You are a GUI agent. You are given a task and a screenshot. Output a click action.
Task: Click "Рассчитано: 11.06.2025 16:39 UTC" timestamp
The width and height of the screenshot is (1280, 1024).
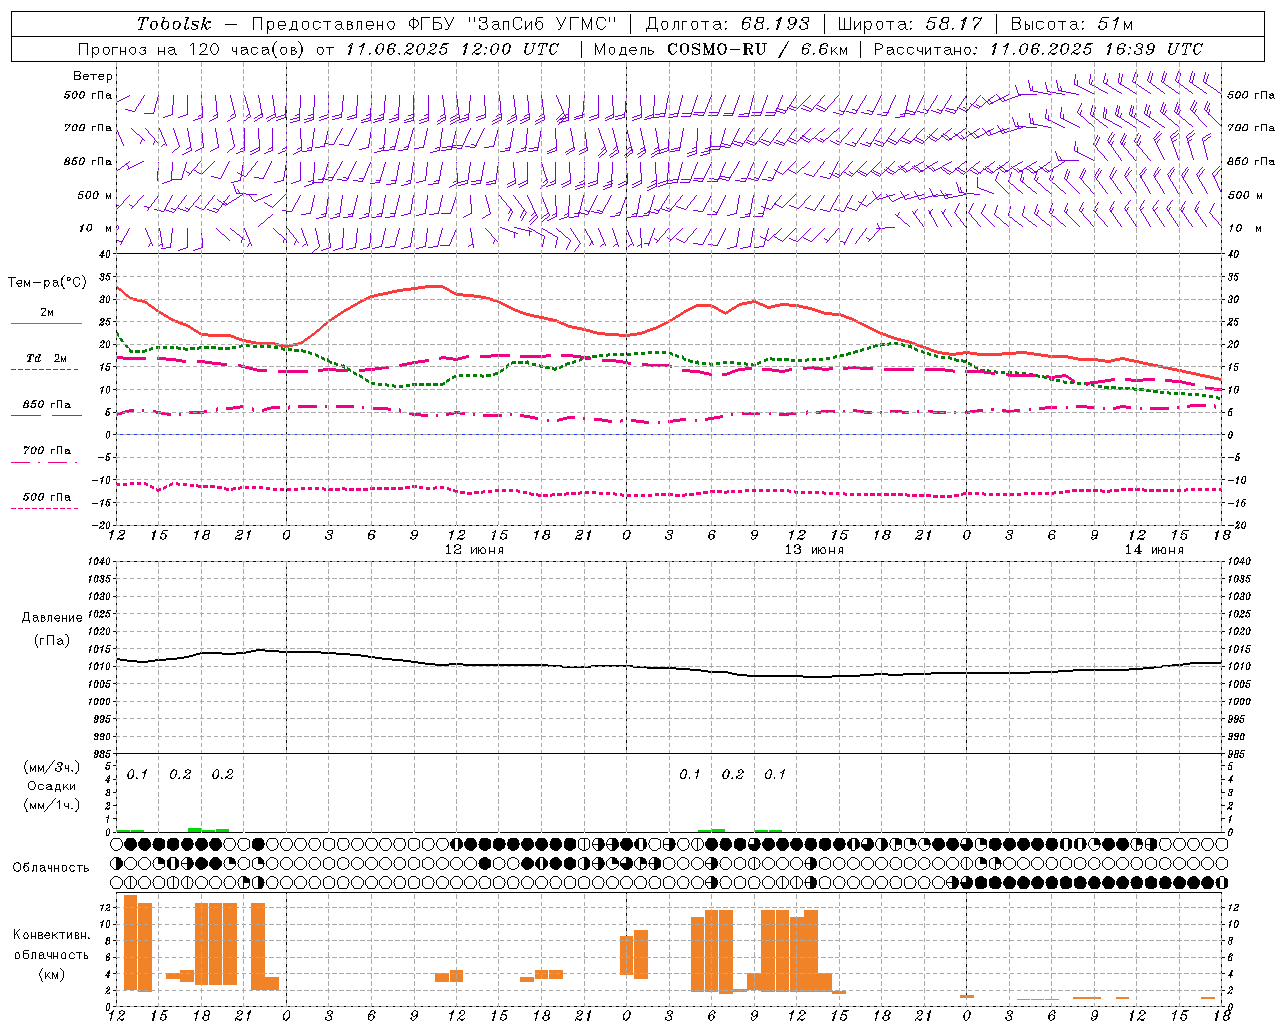point(1038,49)
